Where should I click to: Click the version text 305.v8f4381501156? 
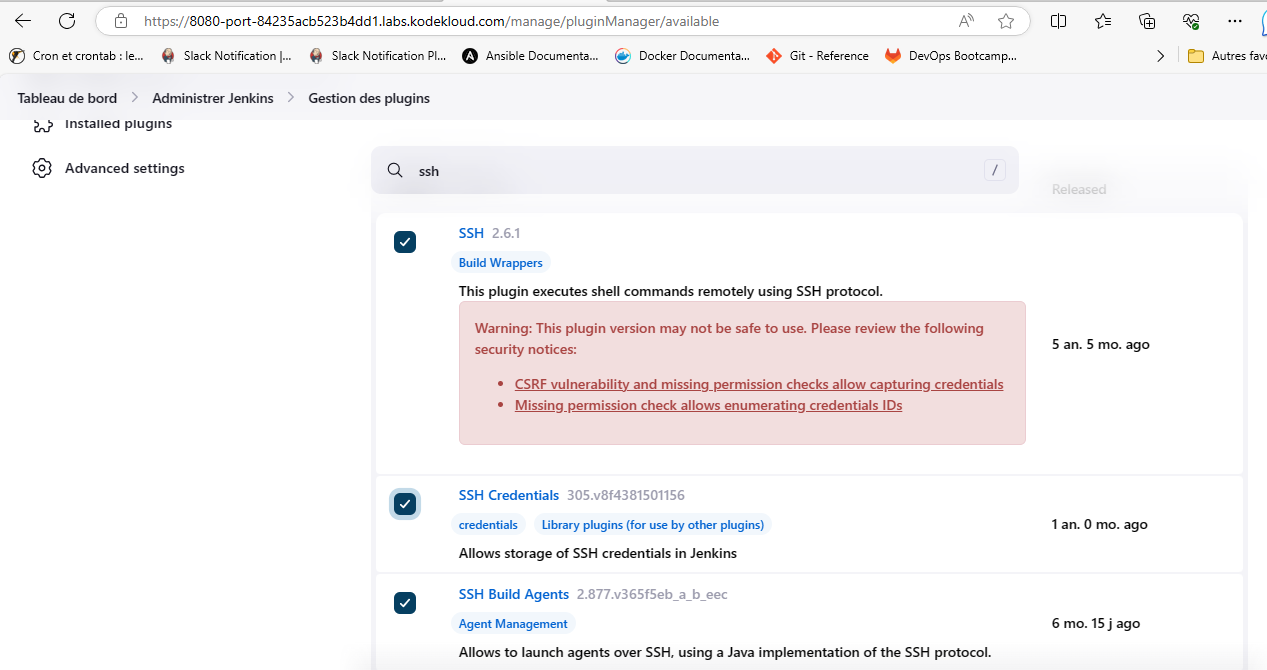[x=626, y=495]
